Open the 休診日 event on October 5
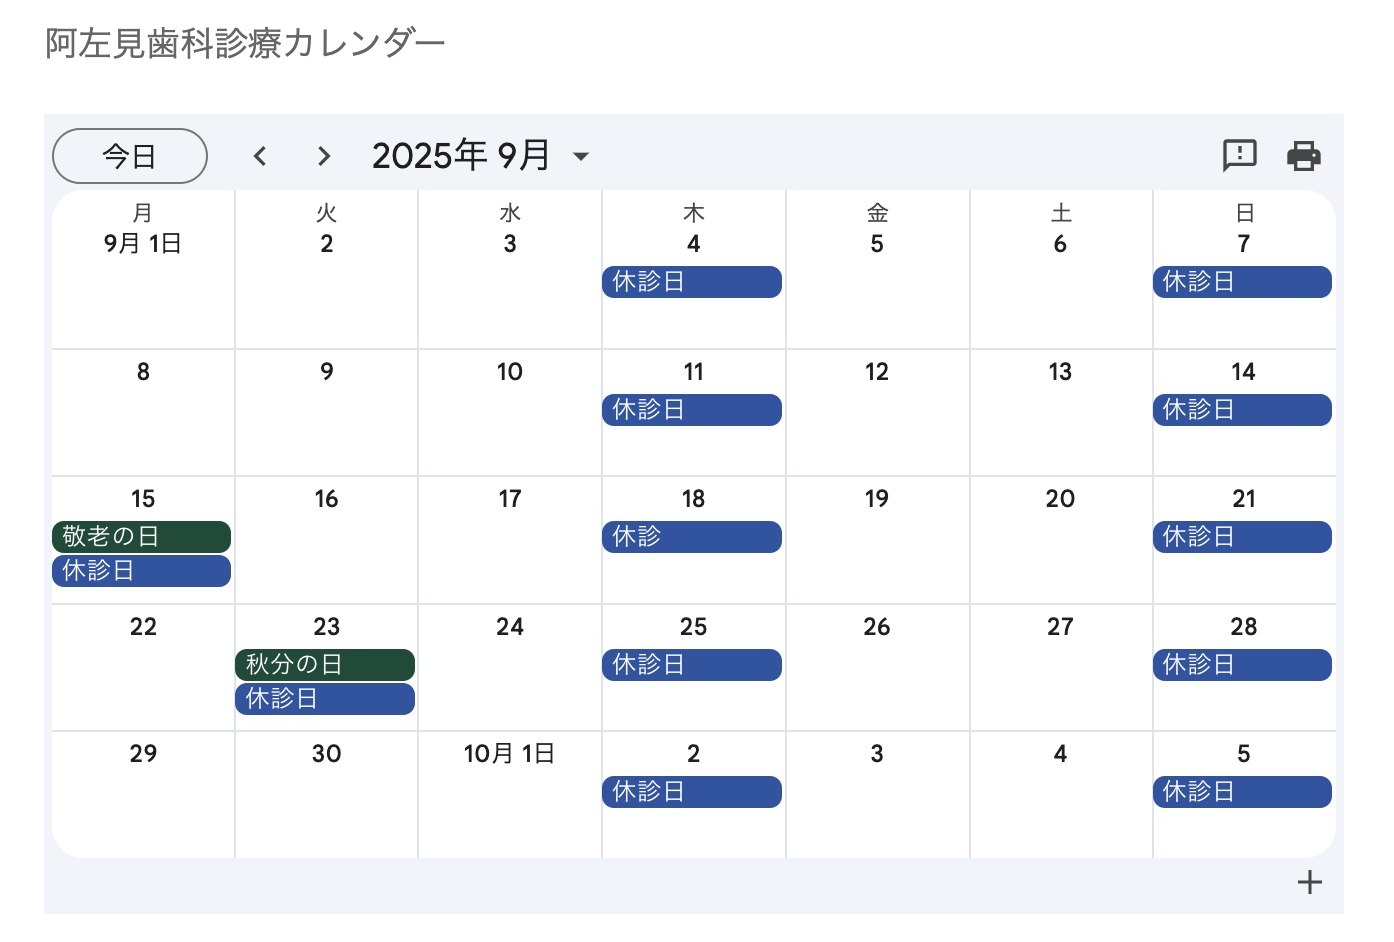Screen dimensions: 1394x942 tap(1242, 792)
